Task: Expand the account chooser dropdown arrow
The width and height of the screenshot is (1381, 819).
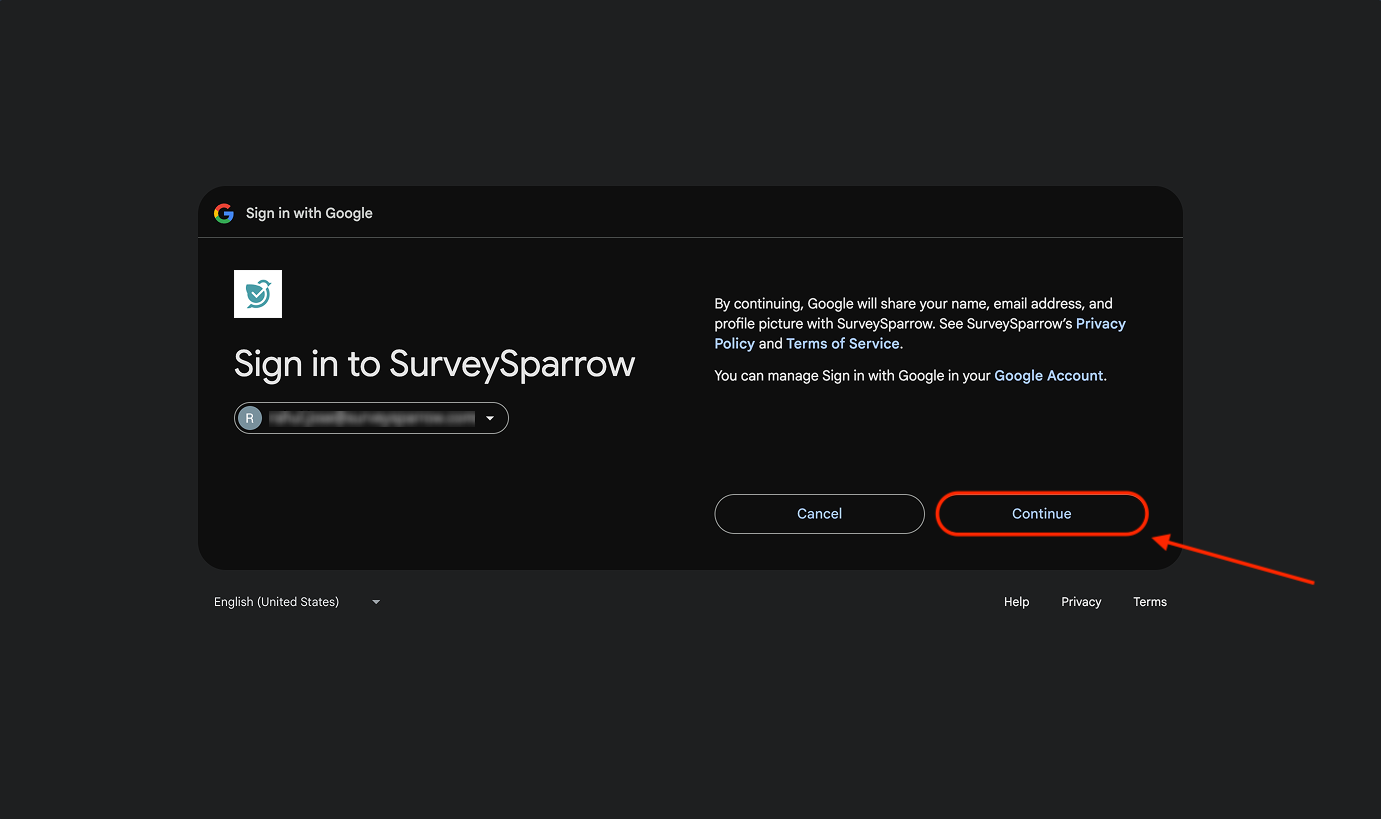Action: click(x=490, y=418)
